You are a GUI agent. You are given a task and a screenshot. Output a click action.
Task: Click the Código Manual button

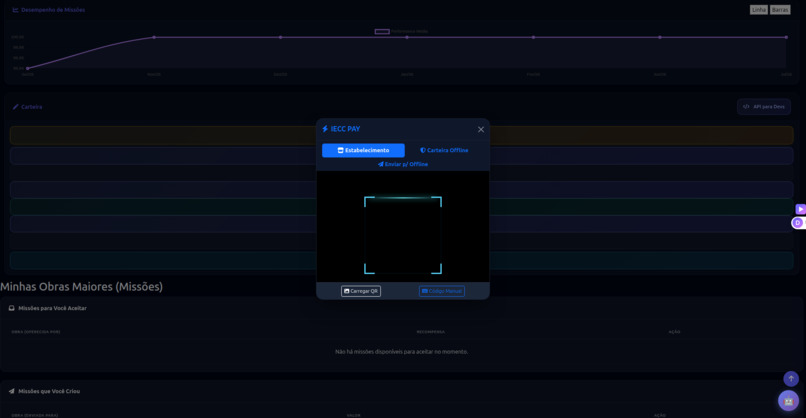(x=442, y=291)
